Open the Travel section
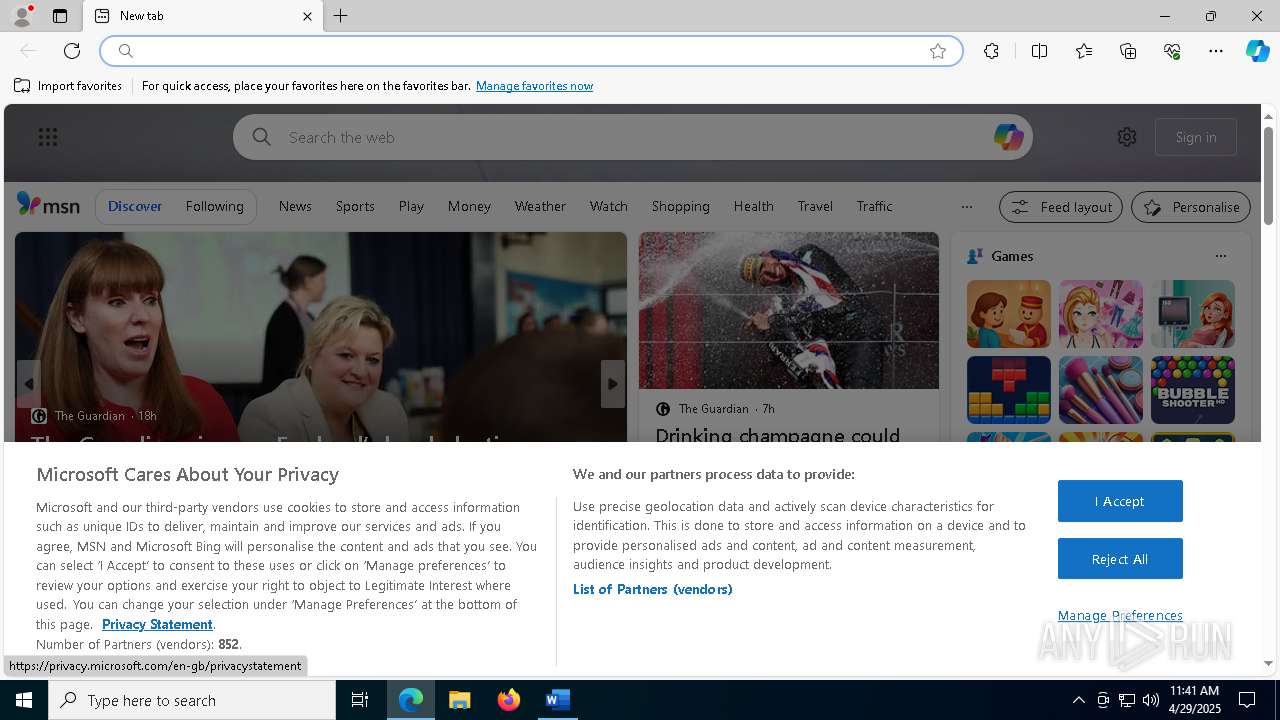The height and width of the screenshot is (720, 1280). (815, 206)
